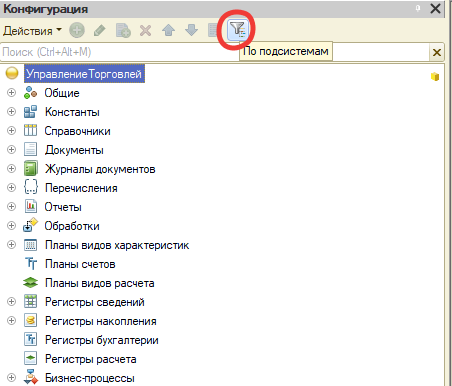Expand the Справочники branch

click(11, 130)
